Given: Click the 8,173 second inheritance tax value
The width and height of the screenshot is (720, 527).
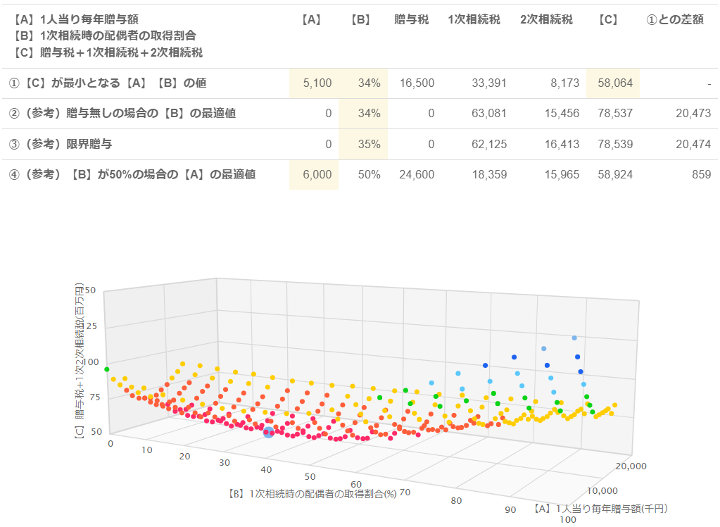Looking at the screenshot, I should click(x=565, y=83).
